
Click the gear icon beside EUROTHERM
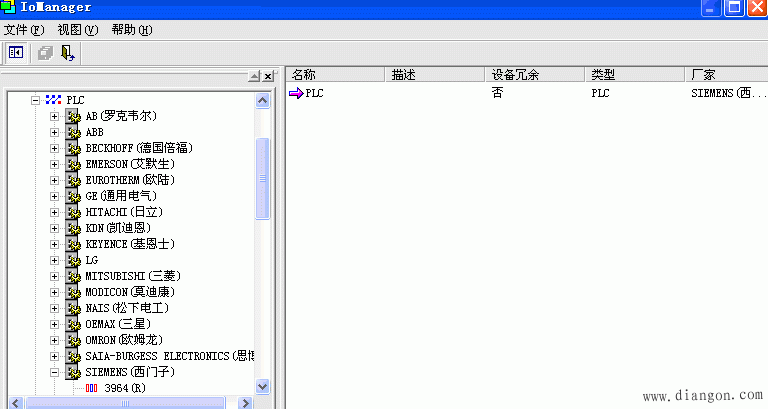point(73,180)
